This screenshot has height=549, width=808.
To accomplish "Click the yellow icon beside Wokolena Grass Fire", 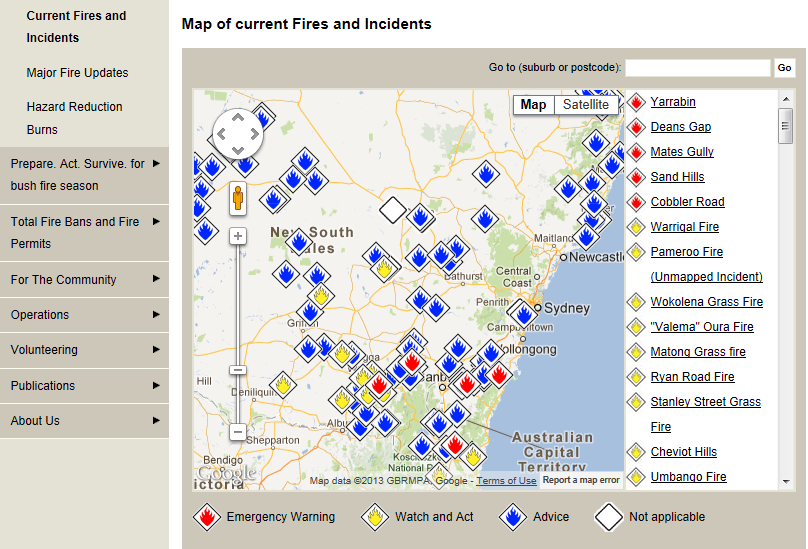I will point(636,302).
